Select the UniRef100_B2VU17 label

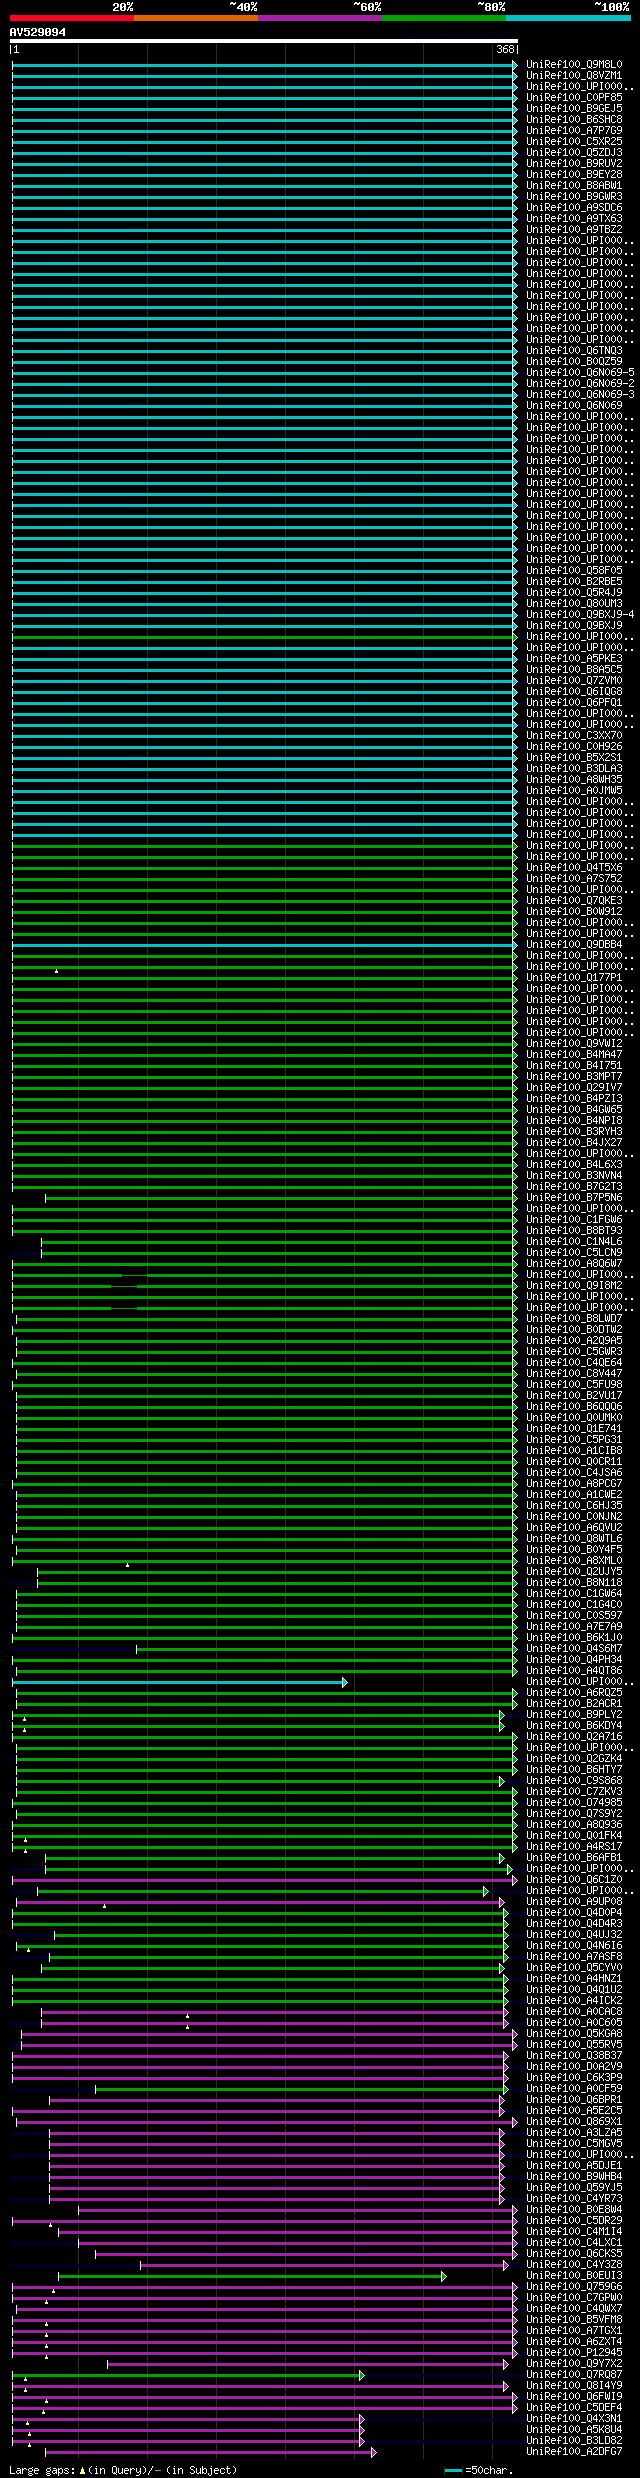pyautogui.click(x=574, y=1396)
